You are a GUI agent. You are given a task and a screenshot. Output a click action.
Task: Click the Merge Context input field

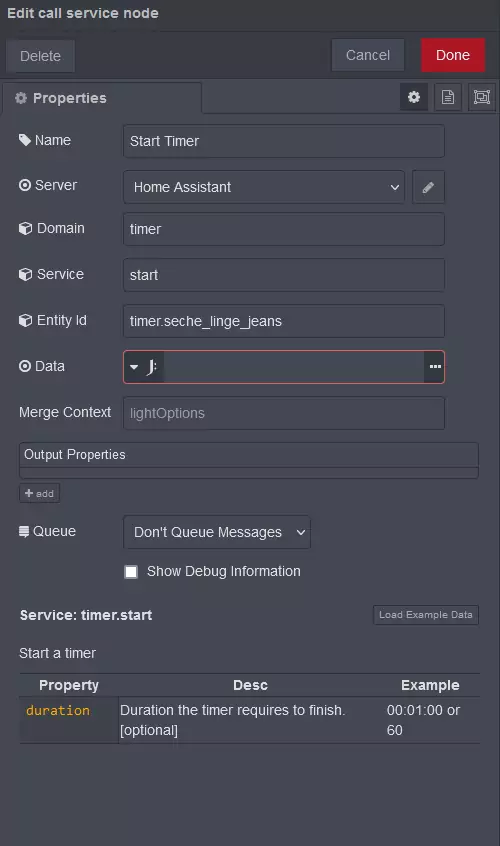pos(284,413)
